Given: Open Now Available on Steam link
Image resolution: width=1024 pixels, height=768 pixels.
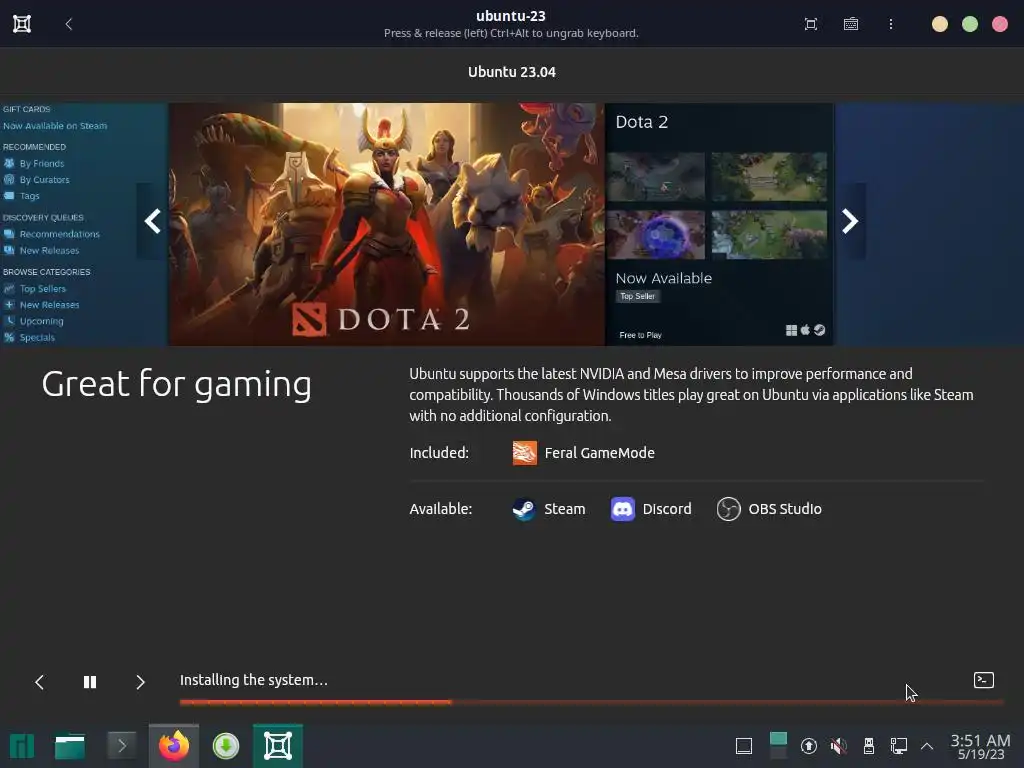Looking at the screenshot, I should click(55, 126).
